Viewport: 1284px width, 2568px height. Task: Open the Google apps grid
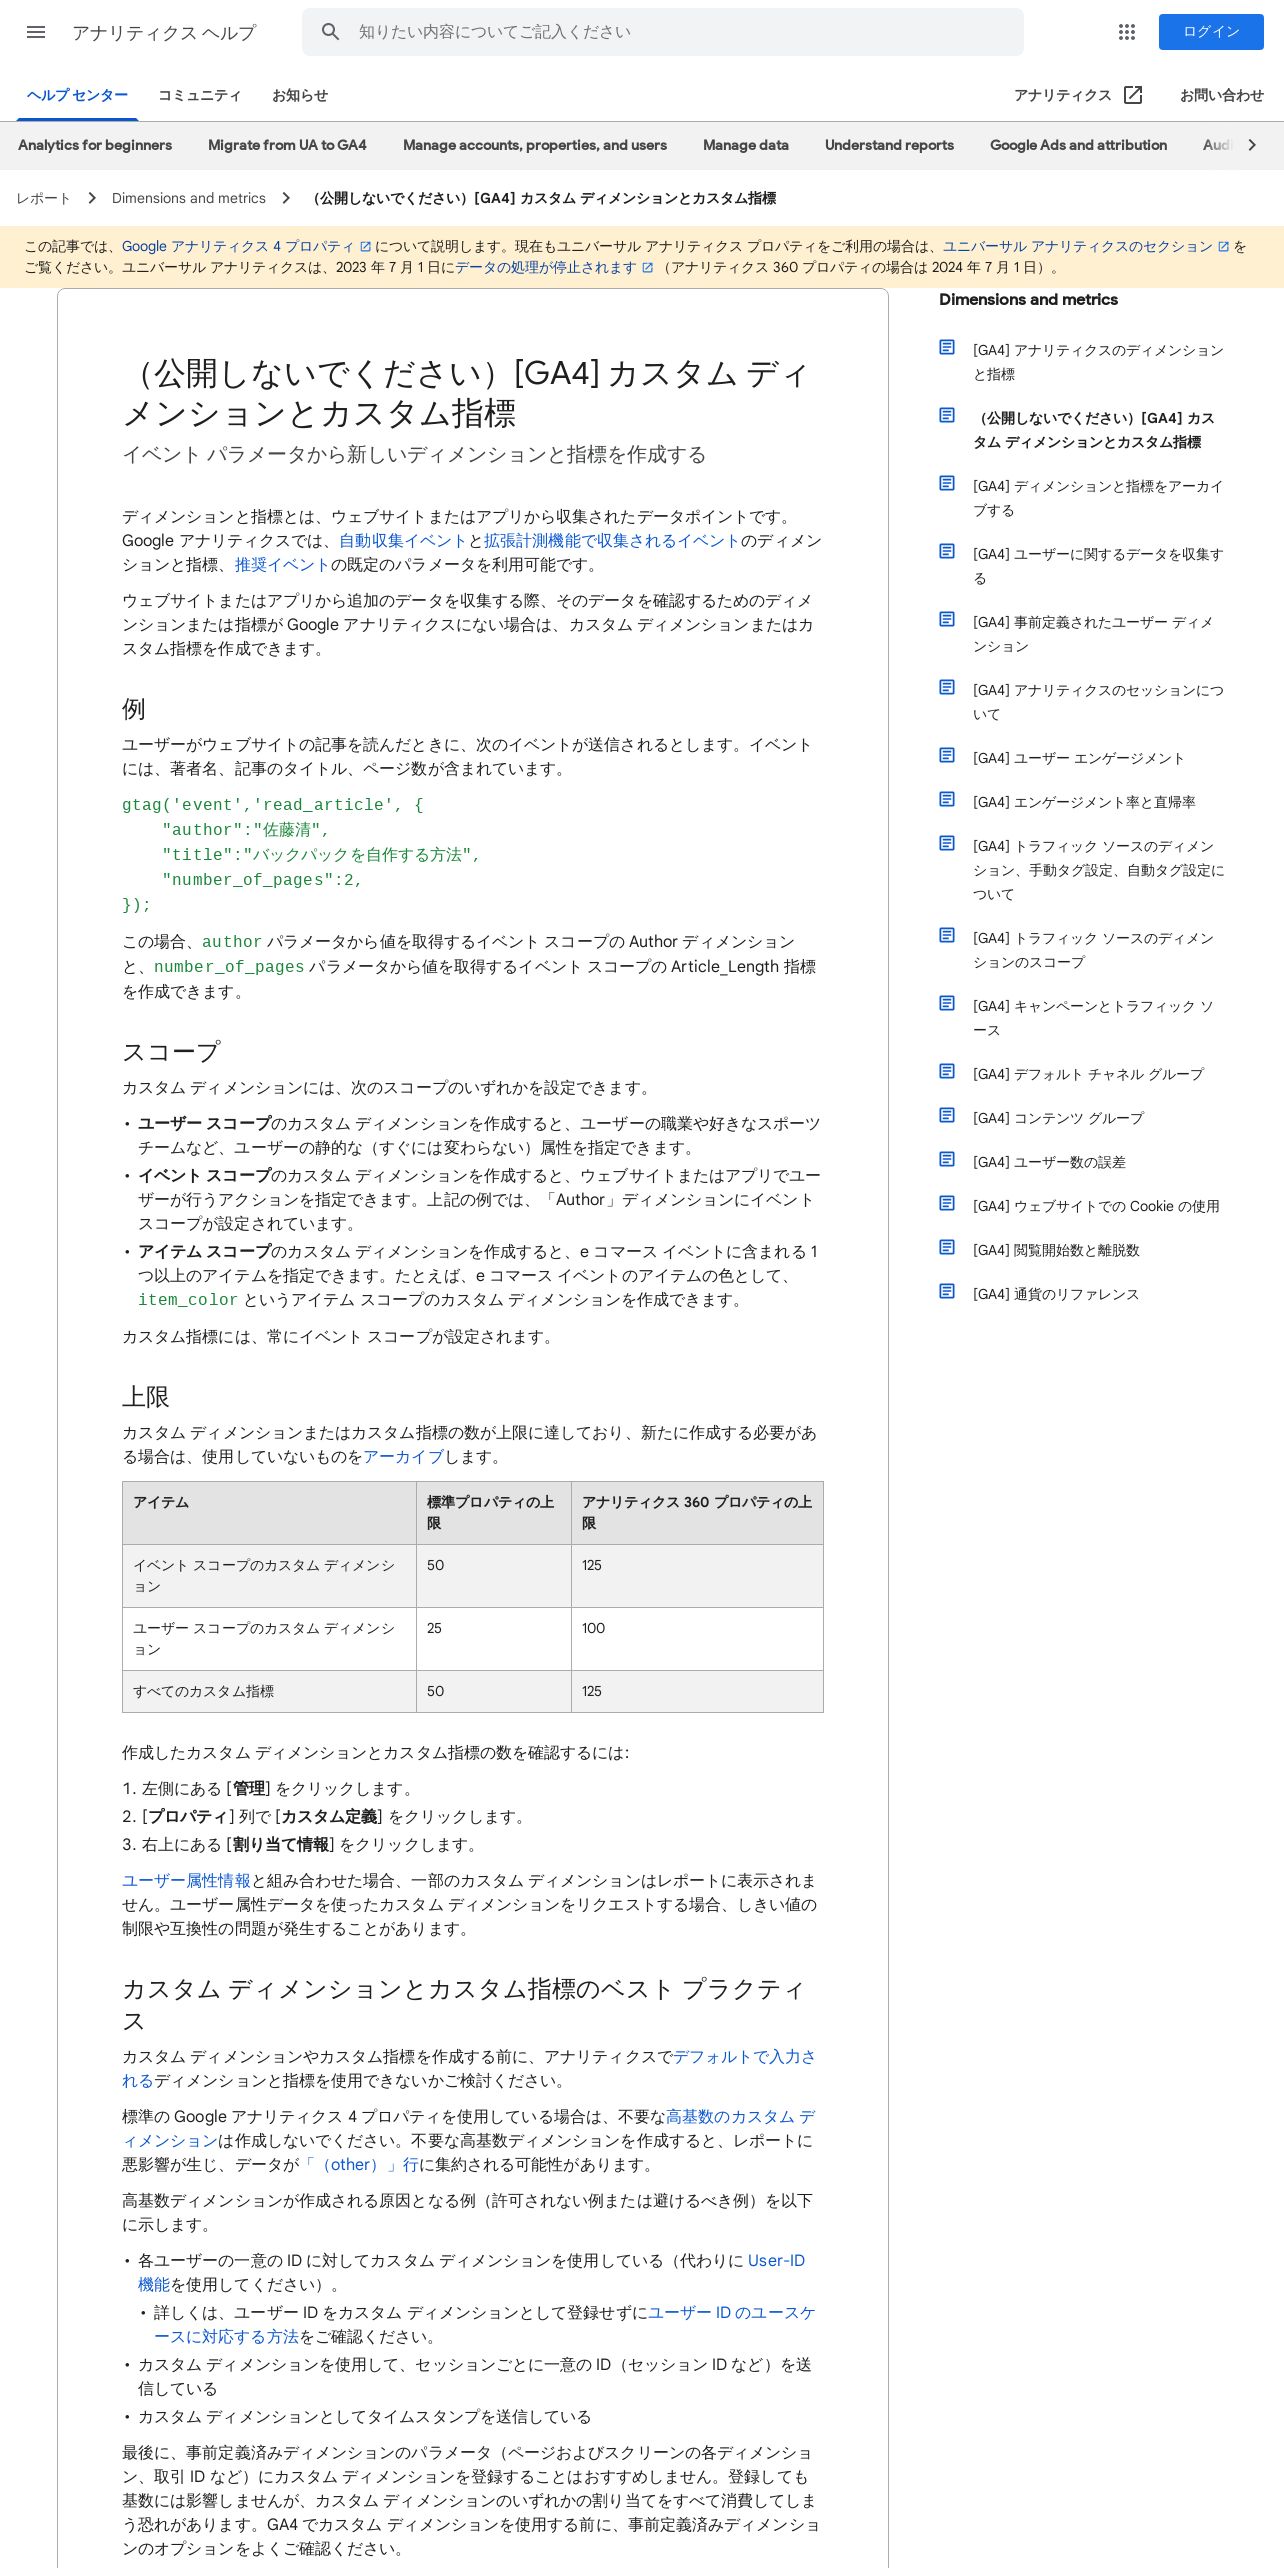coord(1127,32)
